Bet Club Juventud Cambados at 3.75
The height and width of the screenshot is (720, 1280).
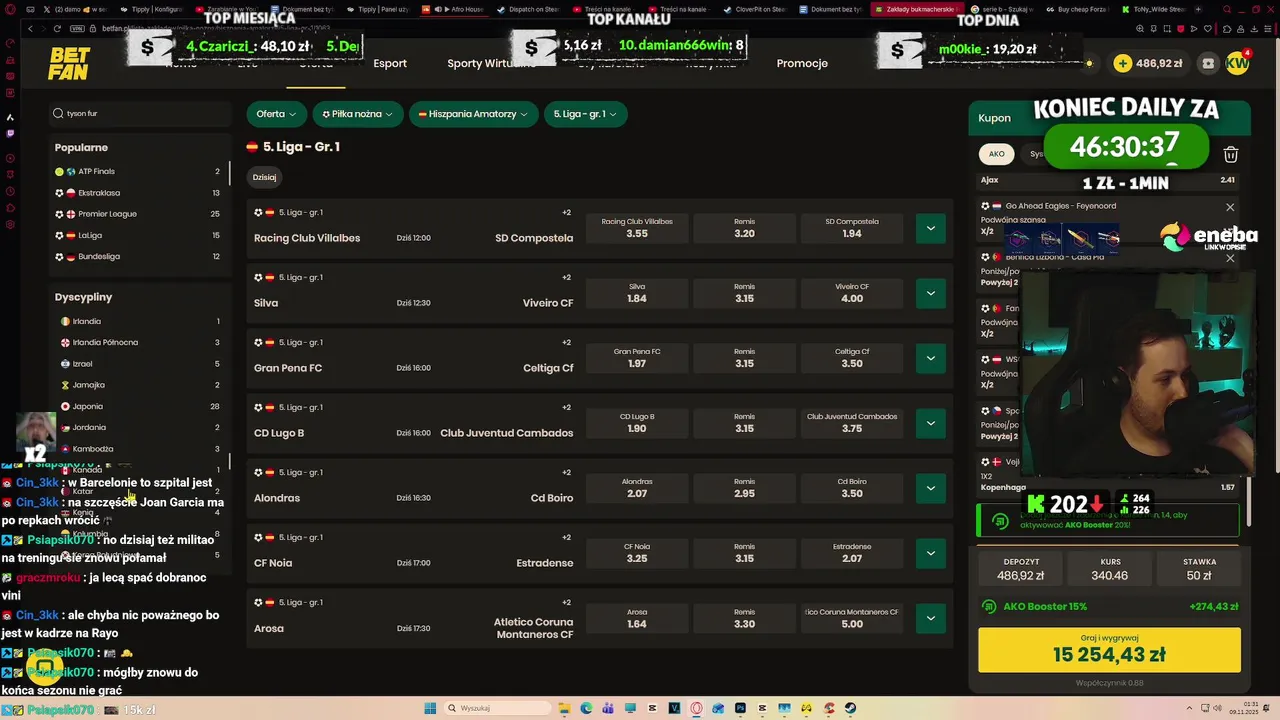(x=852, y=423)
